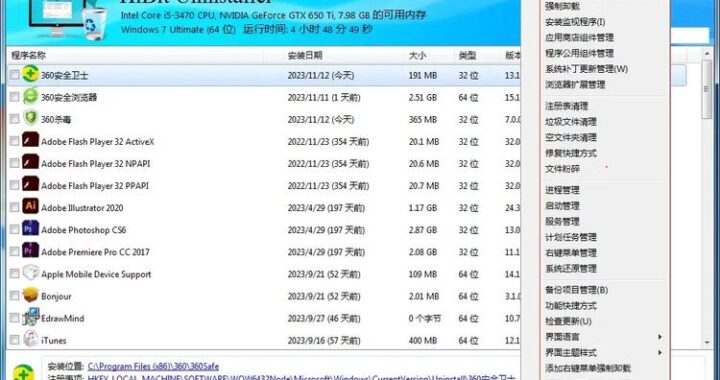This screenshot has height=380, width=720.
Task: Click the 360安全浏览器 program icon
Action: [x=30, y=96]
